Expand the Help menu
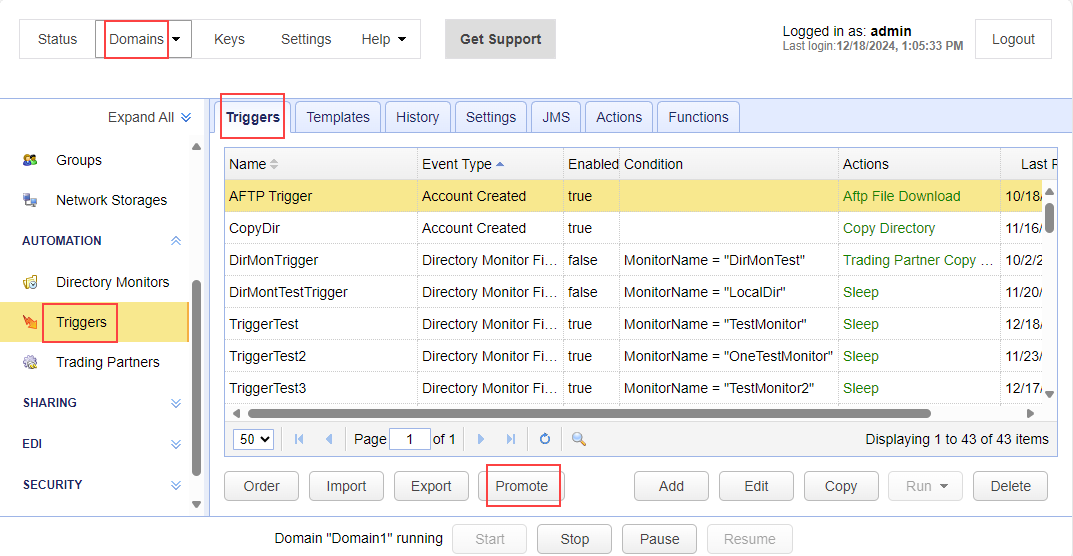Image resolution: width=1073 pixels, height=556 pixels. coord(384,39)
